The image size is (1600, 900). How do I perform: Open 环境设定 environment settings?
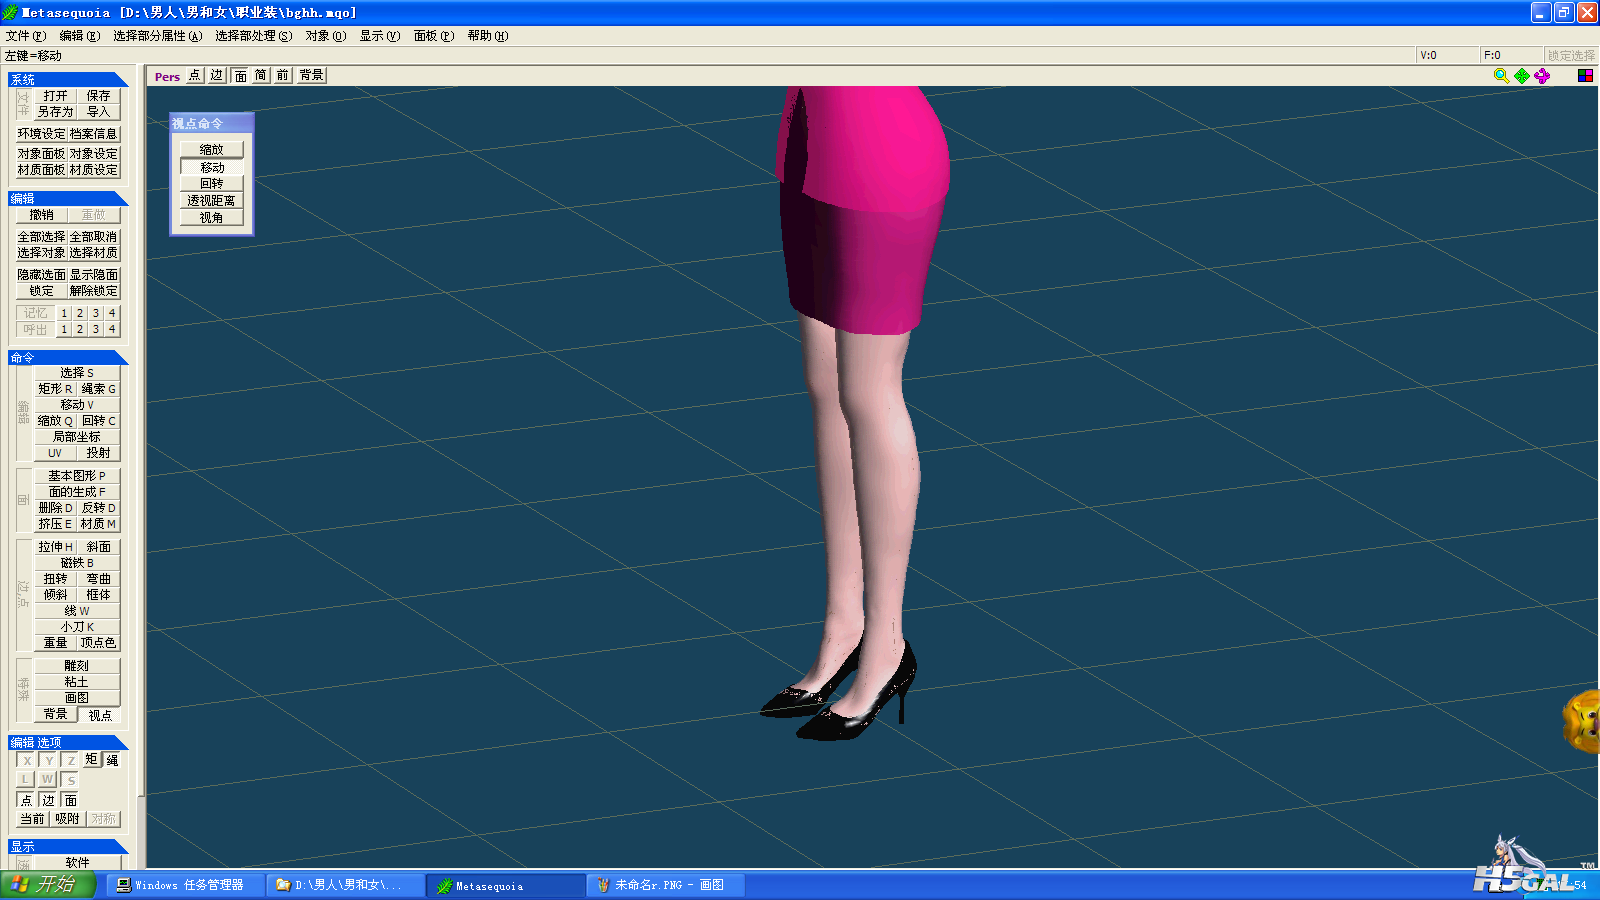[x=41, y=134]
